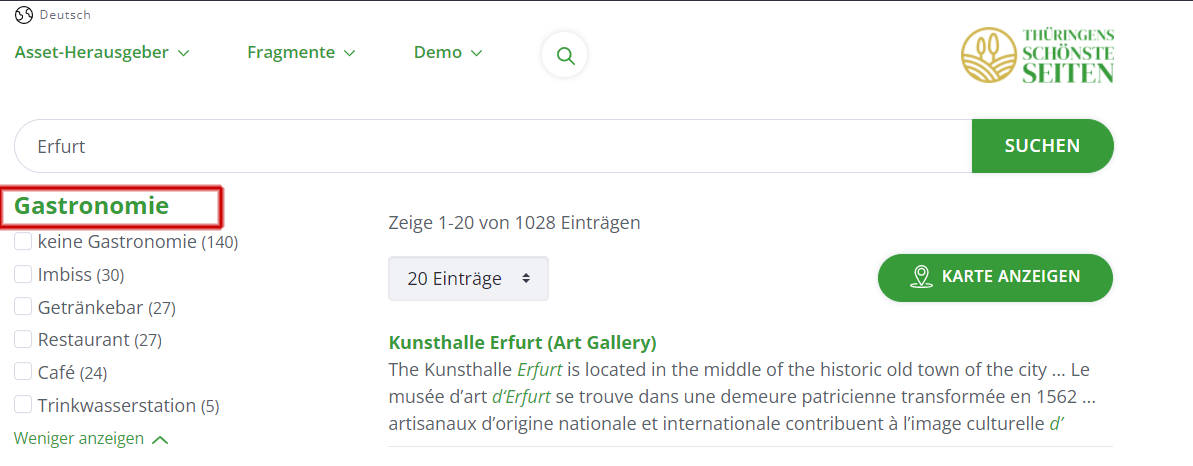Check the Restaurant filter option
The height and width of the screenshot is (466, 1193).
(x=24, y=339)
